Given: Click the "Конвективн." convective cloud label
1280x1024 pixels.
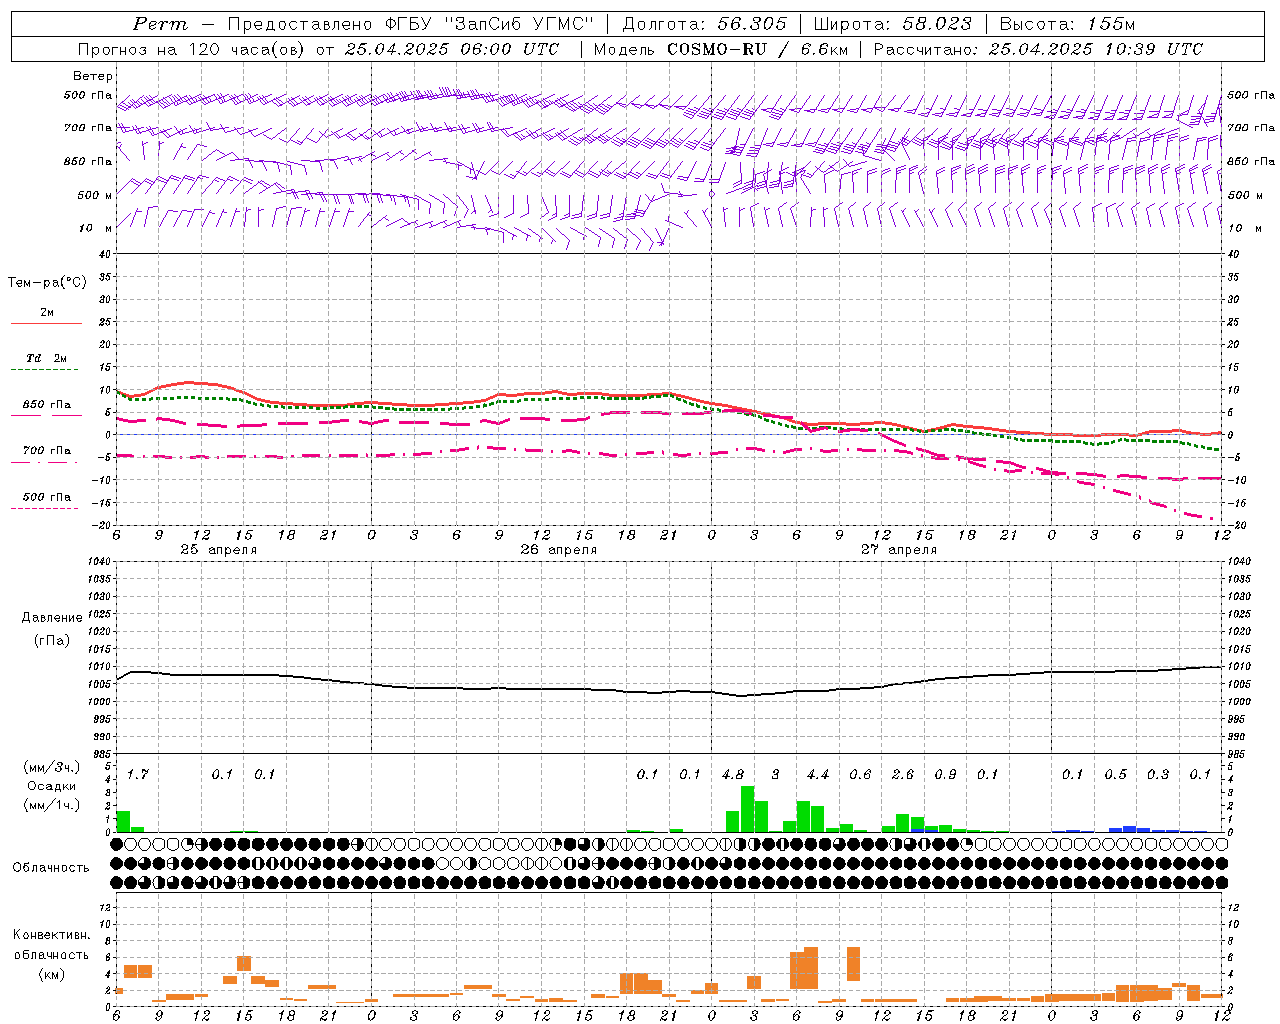Looking at the screenshot, I should click(x=51, y=935).
